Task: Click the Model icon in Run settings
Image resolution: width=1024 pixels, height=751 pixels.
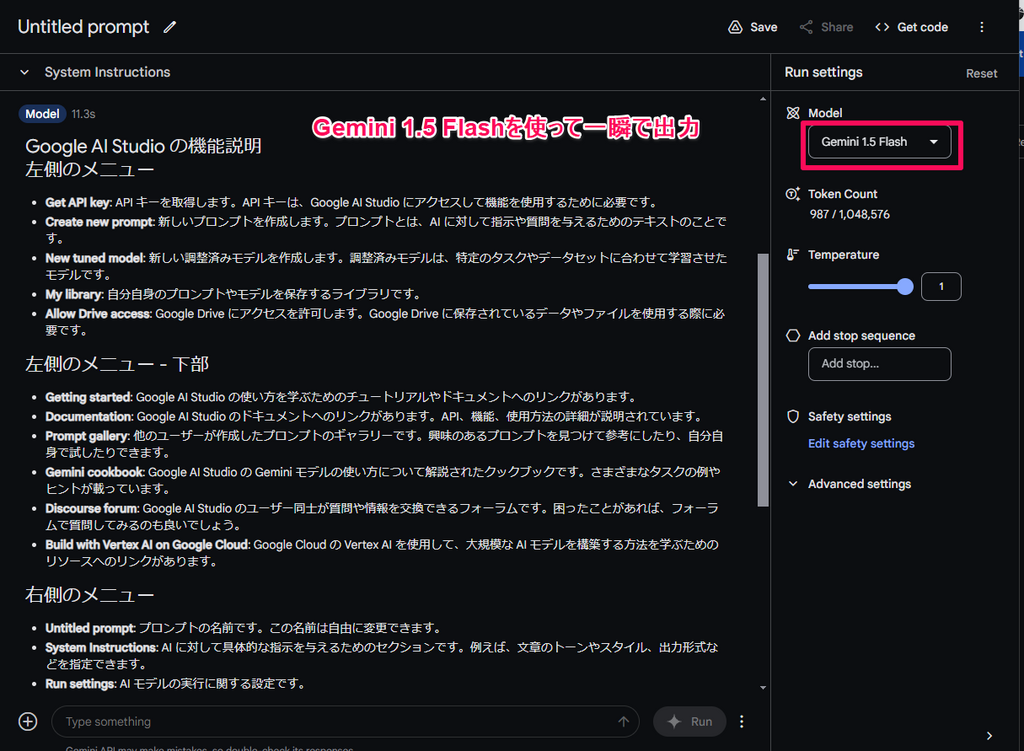Action: click(x=793, y=113)
